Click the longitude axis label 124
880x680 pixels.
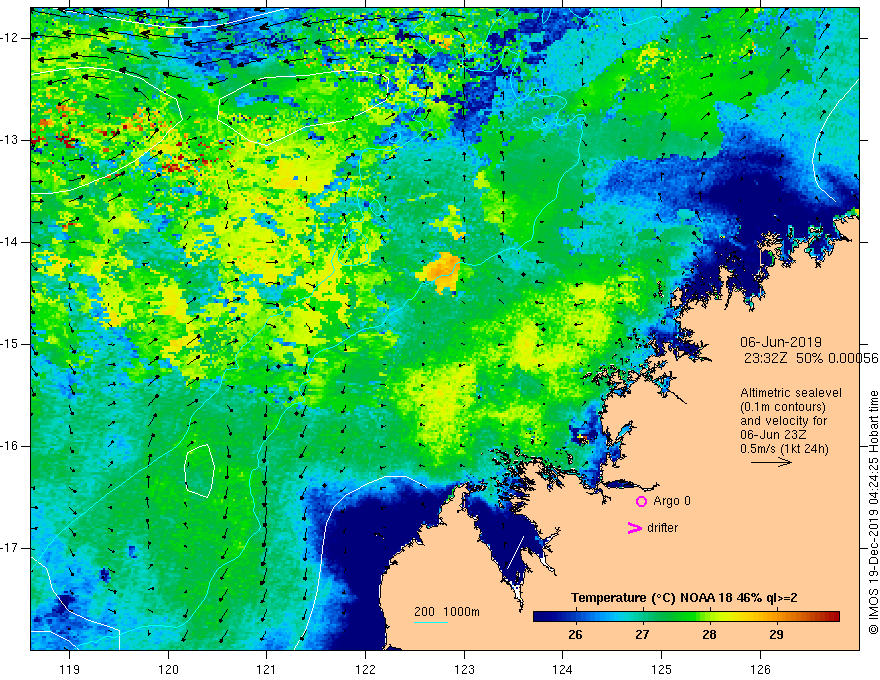pos(563,669)
